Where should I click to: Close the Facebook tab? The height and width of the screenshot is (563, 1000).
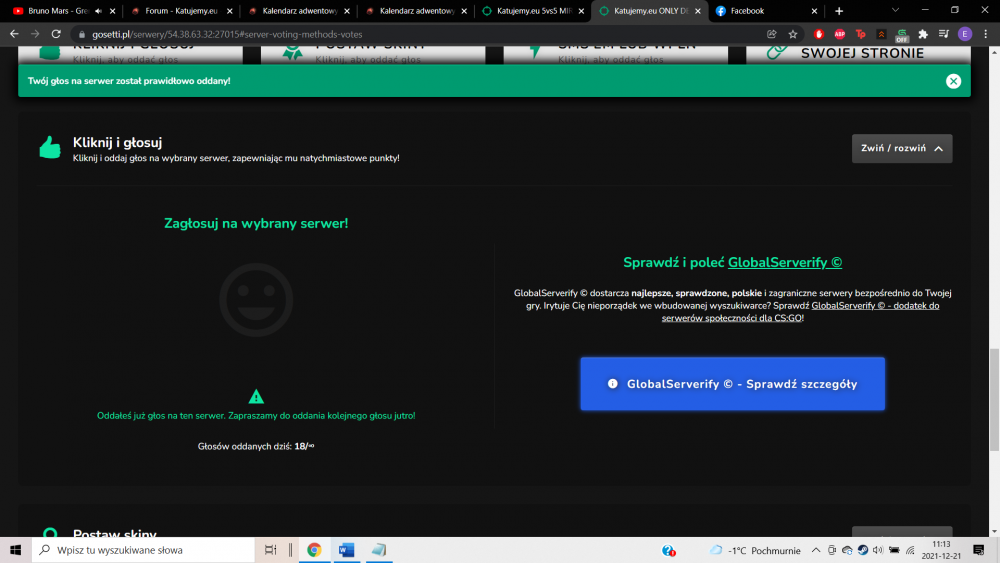click(814, 11)
